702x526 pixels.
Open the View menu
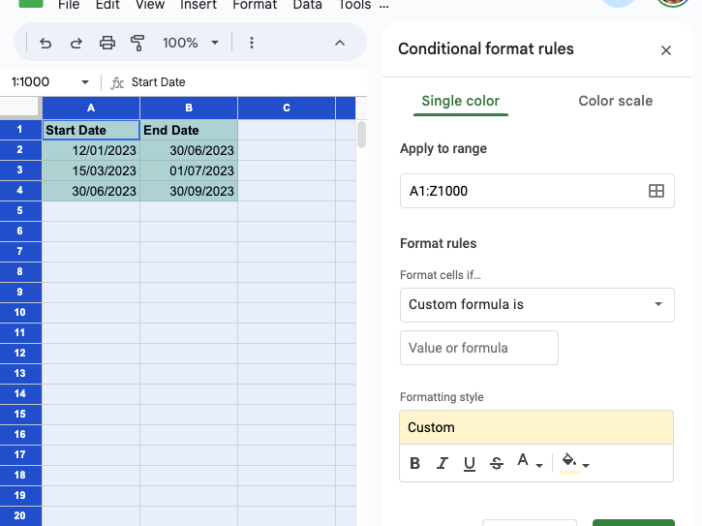150,5
